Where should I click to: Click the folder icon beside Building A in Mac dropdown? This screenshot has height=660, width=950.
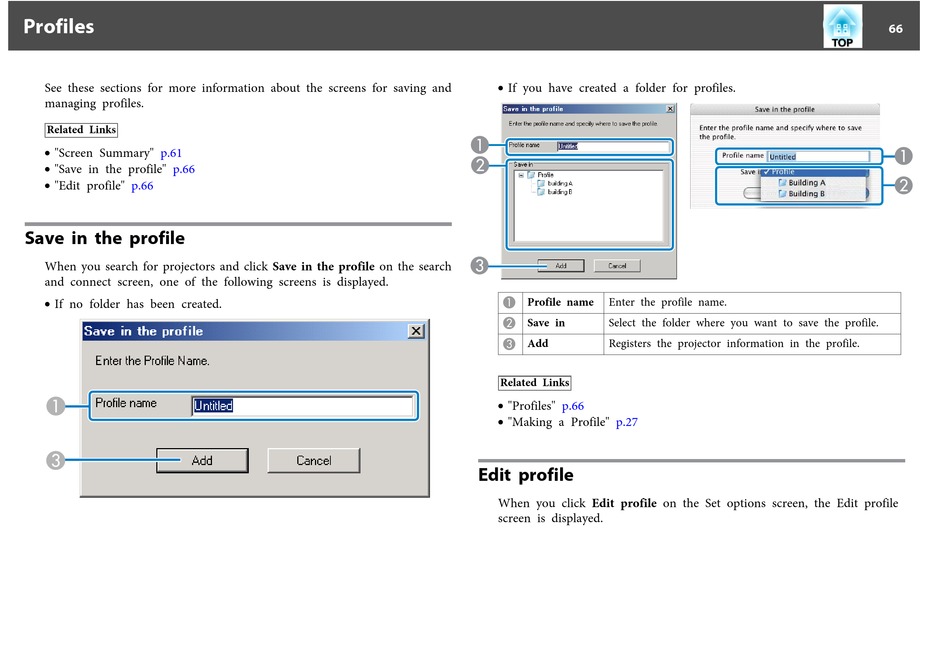click(782, 182)
